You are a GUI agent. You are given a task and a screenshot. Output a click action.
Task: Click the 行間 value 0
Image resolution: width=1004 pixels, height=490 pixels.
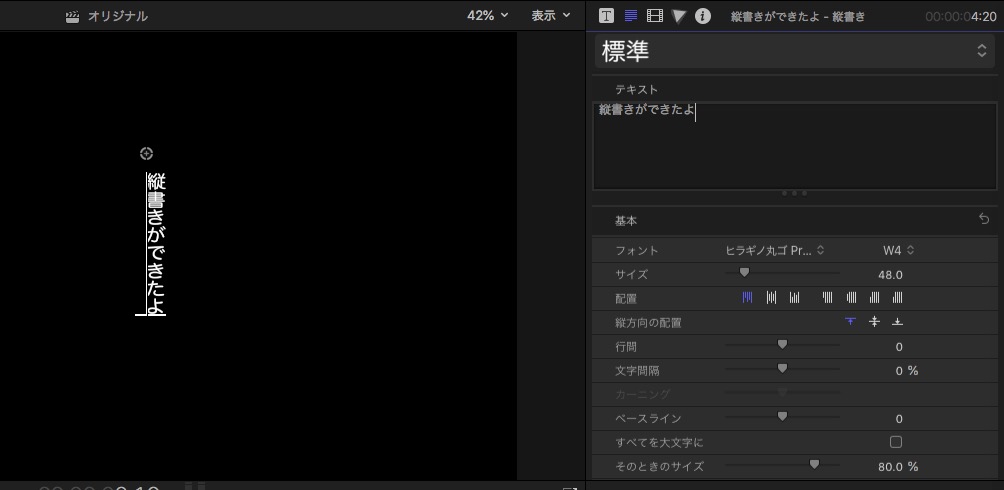coord(899,347)
